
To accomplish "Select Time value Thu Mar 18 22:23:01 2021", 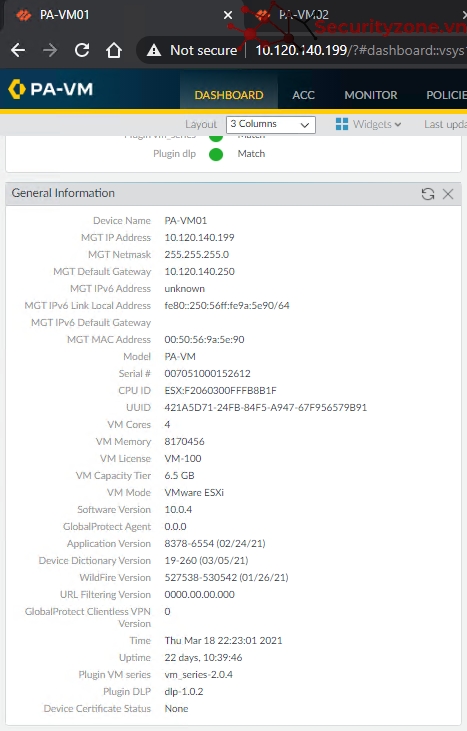I will pyautogui.click(x=223, y=641).
